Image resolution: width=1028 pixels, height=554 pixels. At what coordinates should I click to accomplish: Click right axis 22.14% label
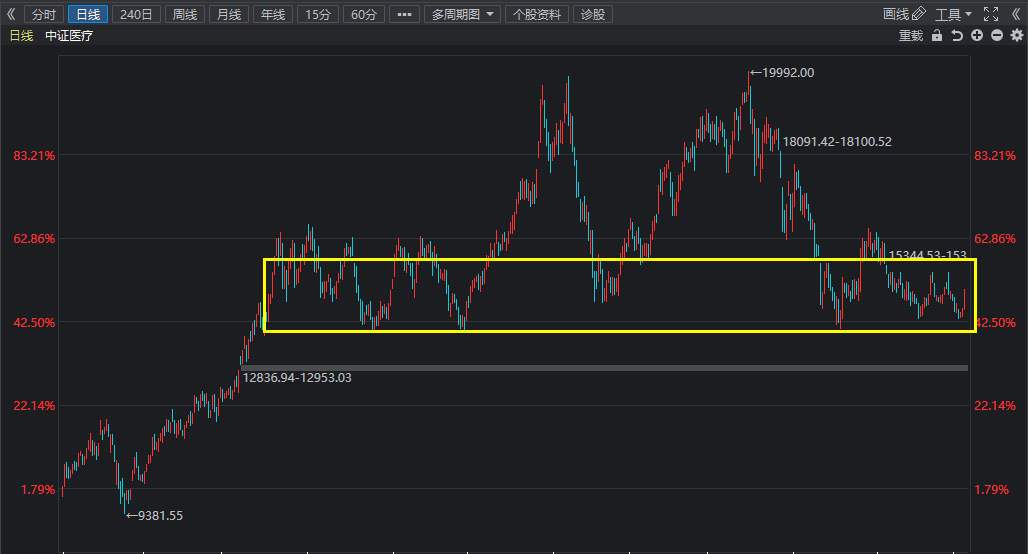click(995, 406)
